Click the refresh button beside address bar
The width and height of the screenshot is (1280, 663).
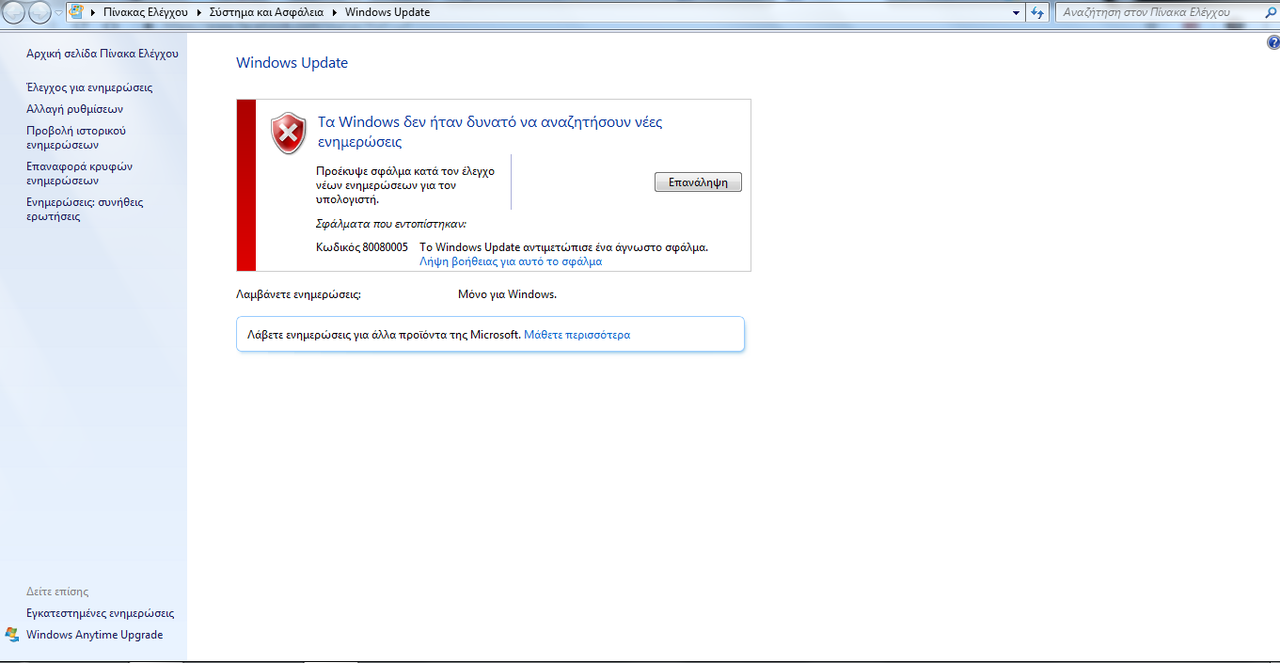1038,12
